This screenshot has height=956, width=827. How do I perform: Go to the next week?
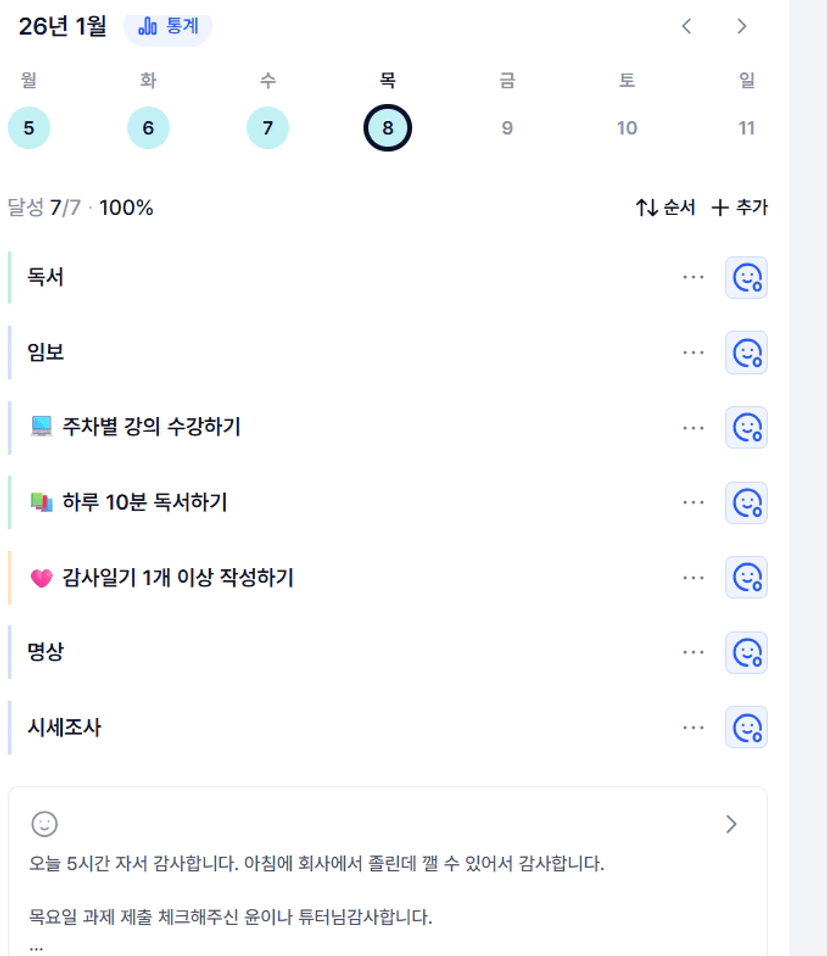pyautogui.click(x=741, y=27)
